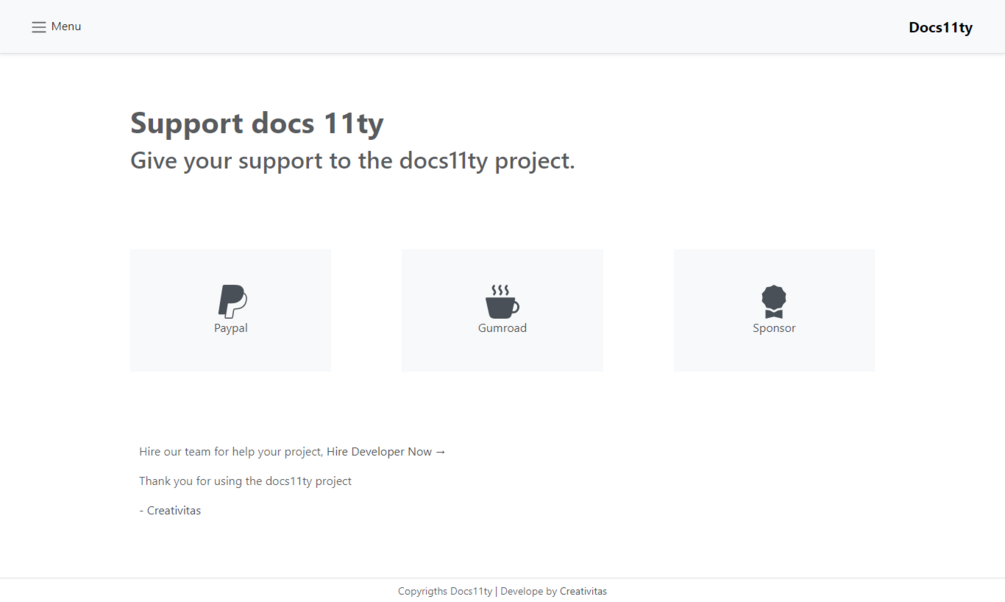Image resolution: width=1005 pixels, height=602 pixels.
Task: Open the hamburger menu icon
Action: [38, 27]
